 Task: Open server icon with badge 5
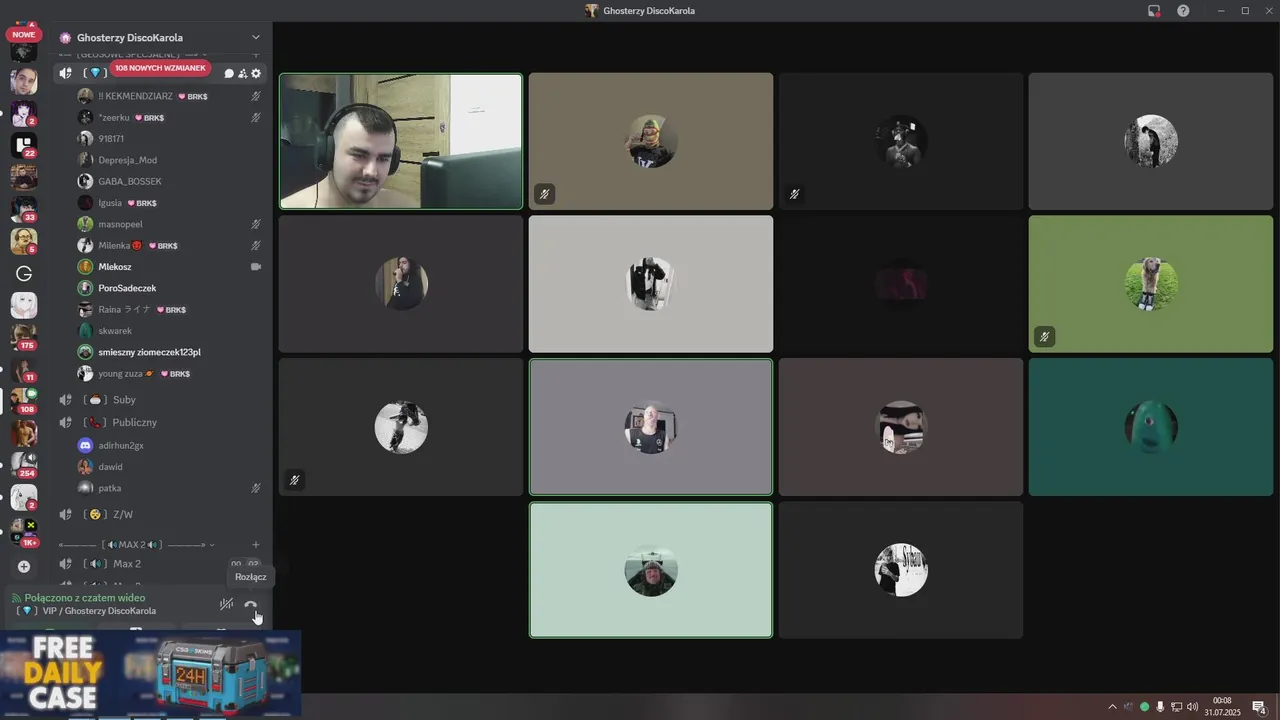[x=24, y=241]
